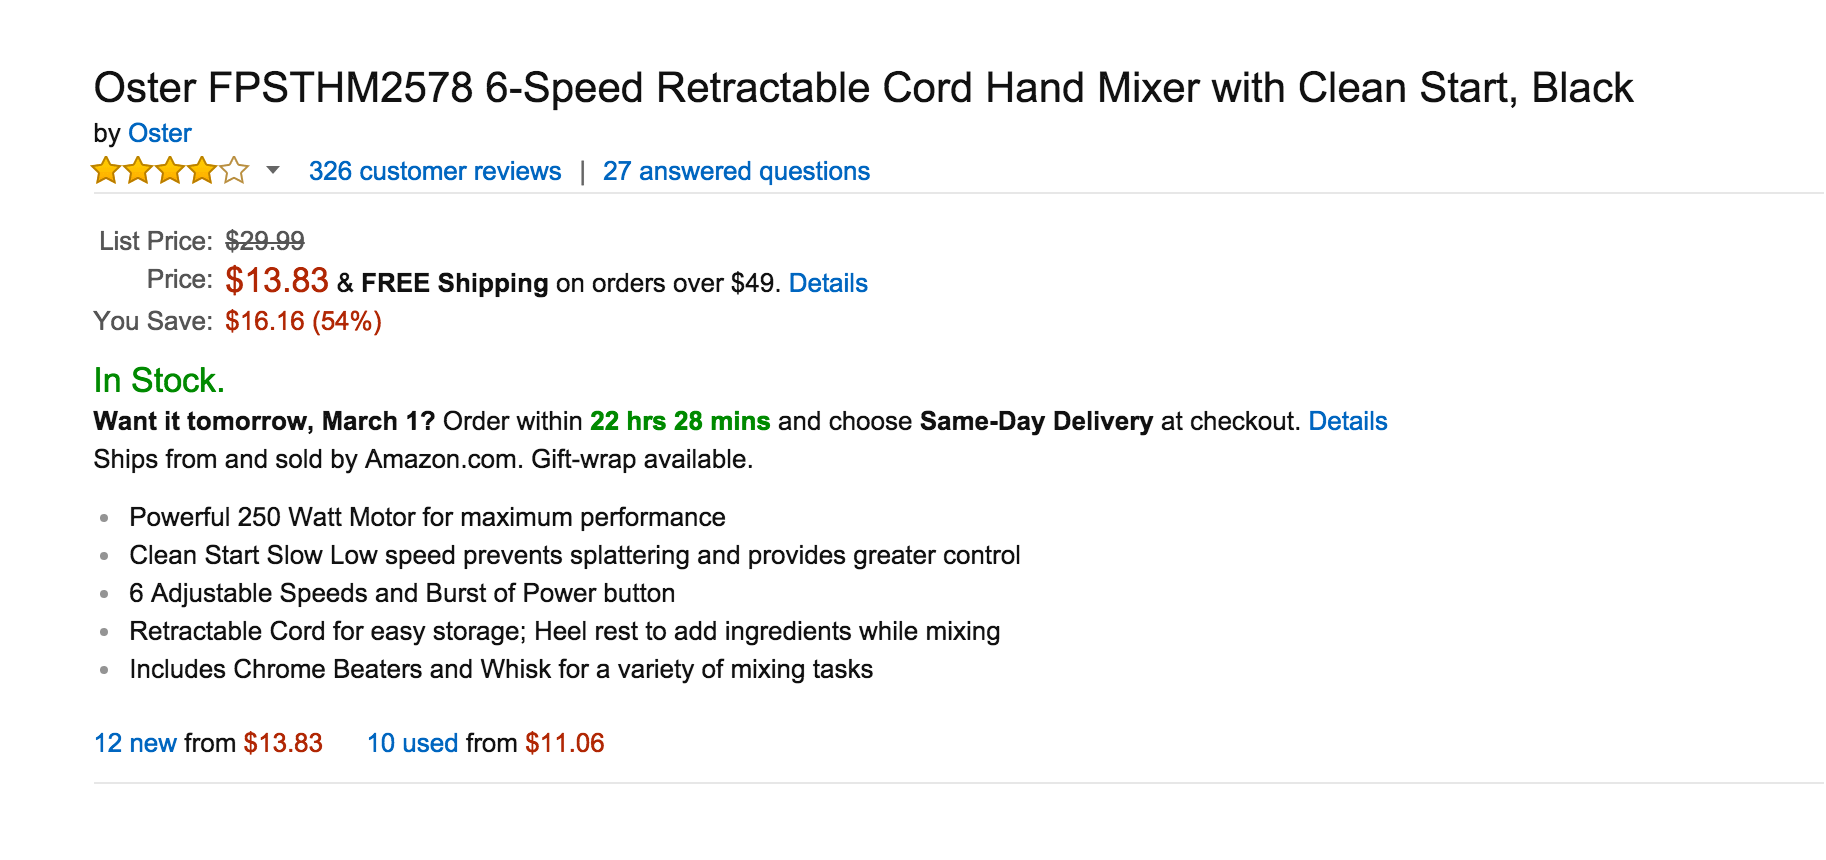The height and width of the screenshot is (860, 1826).
Task: Click the Chrome Beaters and Whisk bullet
Action: pyautogui.click(x=500, y=669)
